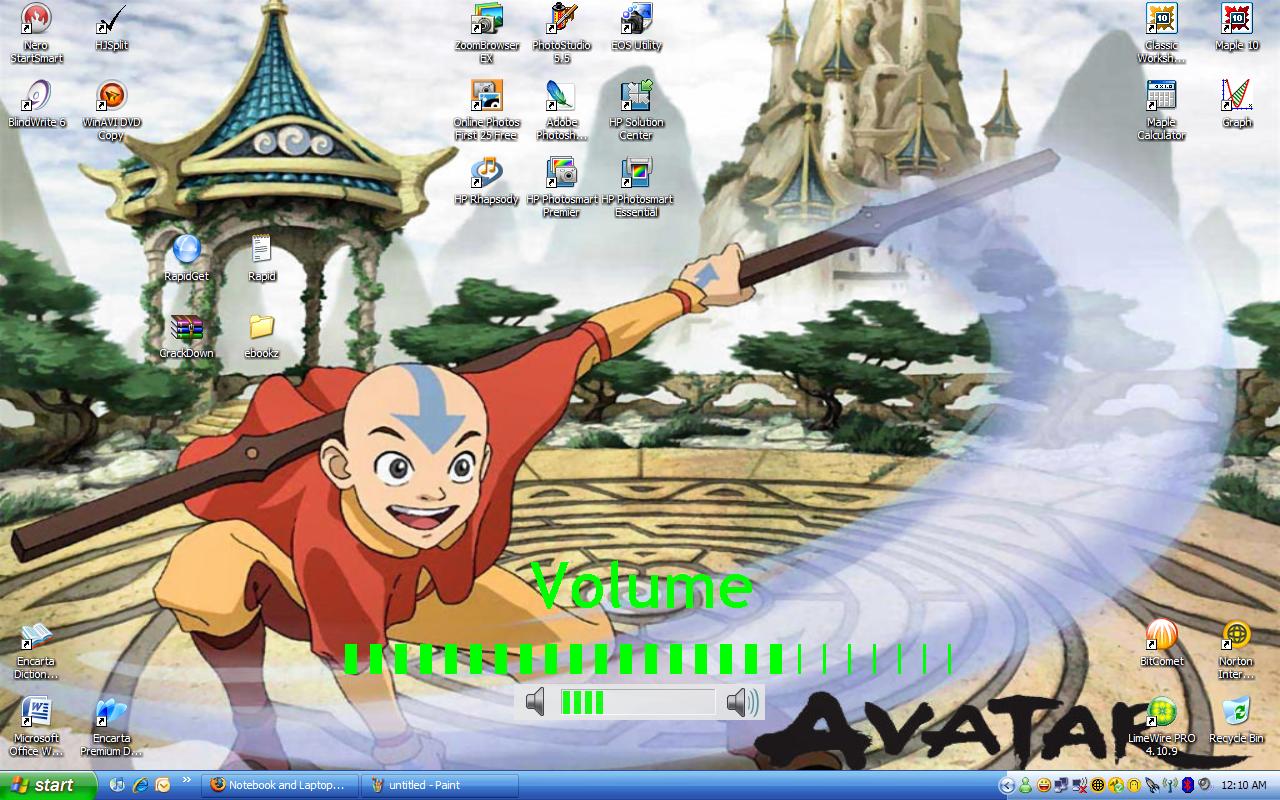Open Norton Internet Security shortcut

1237,649
